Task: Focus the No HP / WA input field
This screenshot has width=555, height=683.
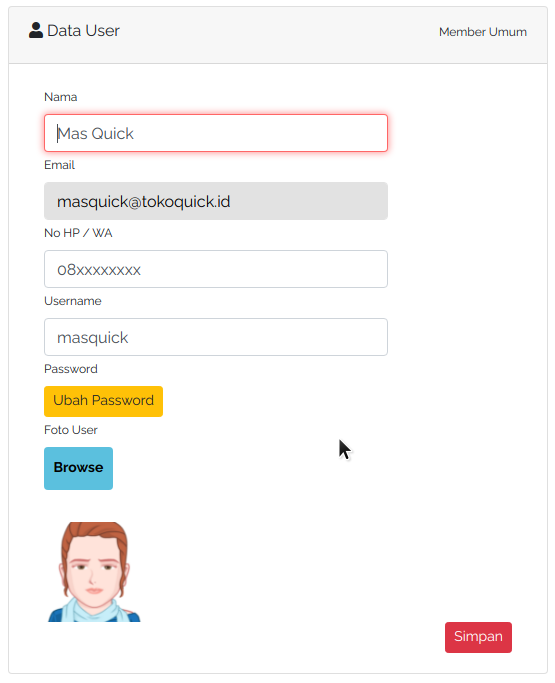Action: click(216, 269)
